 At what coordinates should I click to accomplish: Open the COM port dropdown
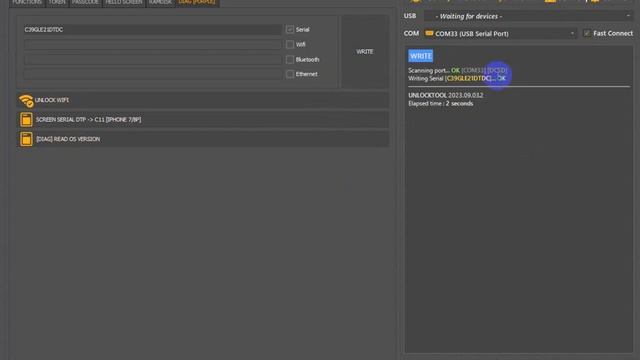pyautogui.click(x=500, y=33)
